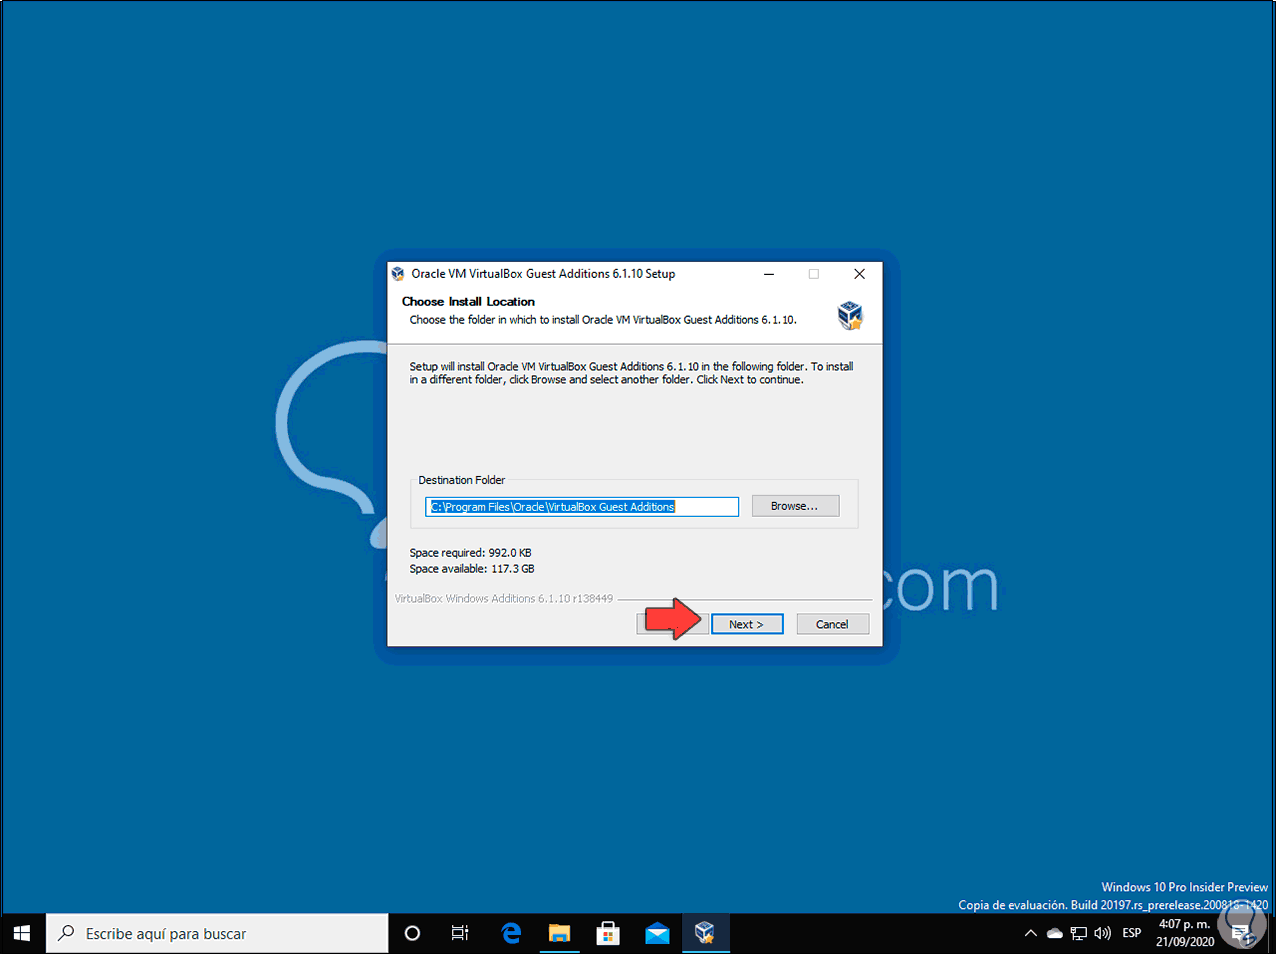The height and width of the screenshot is (954, 1276).
Task: Open the Windows Start menu
Action: click(22, 933)
